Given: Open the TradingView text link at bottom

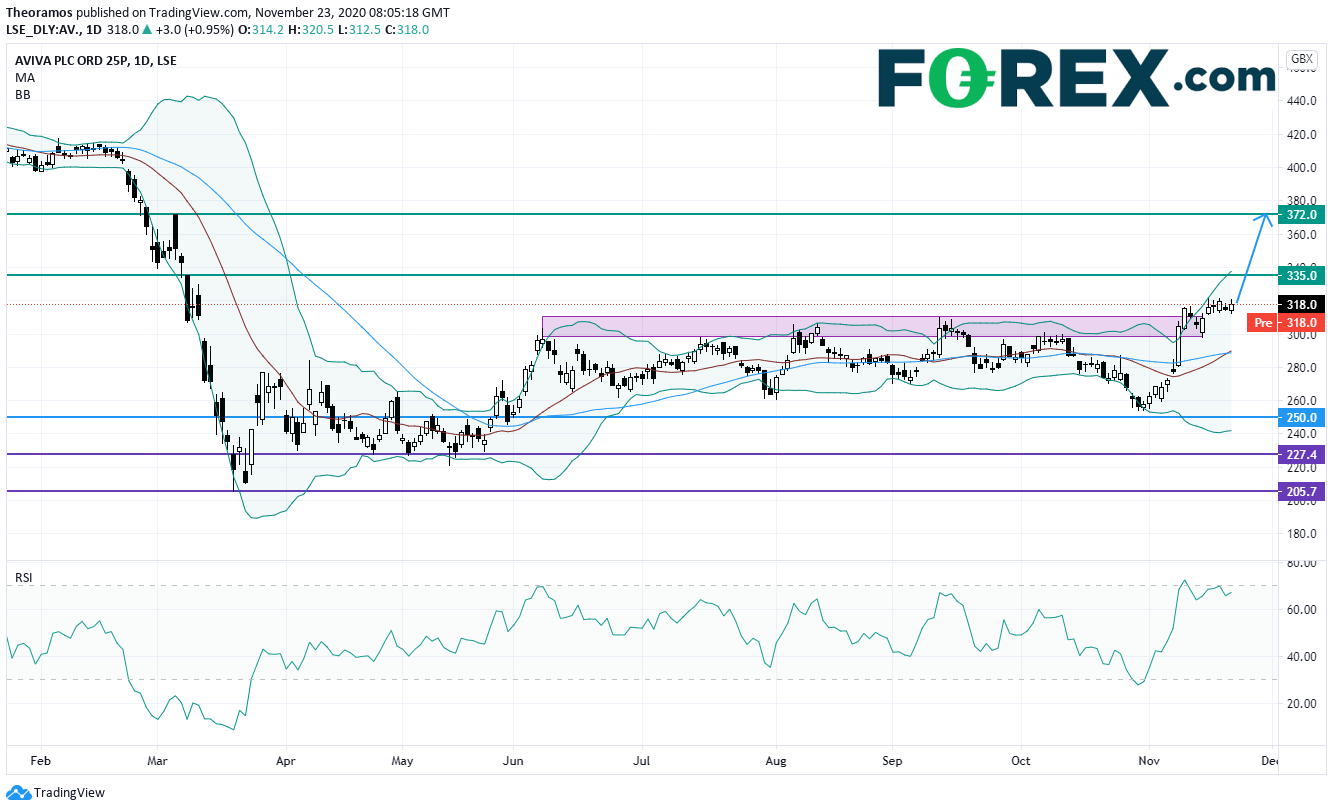Looking at the screenshot, I should 68,793.
